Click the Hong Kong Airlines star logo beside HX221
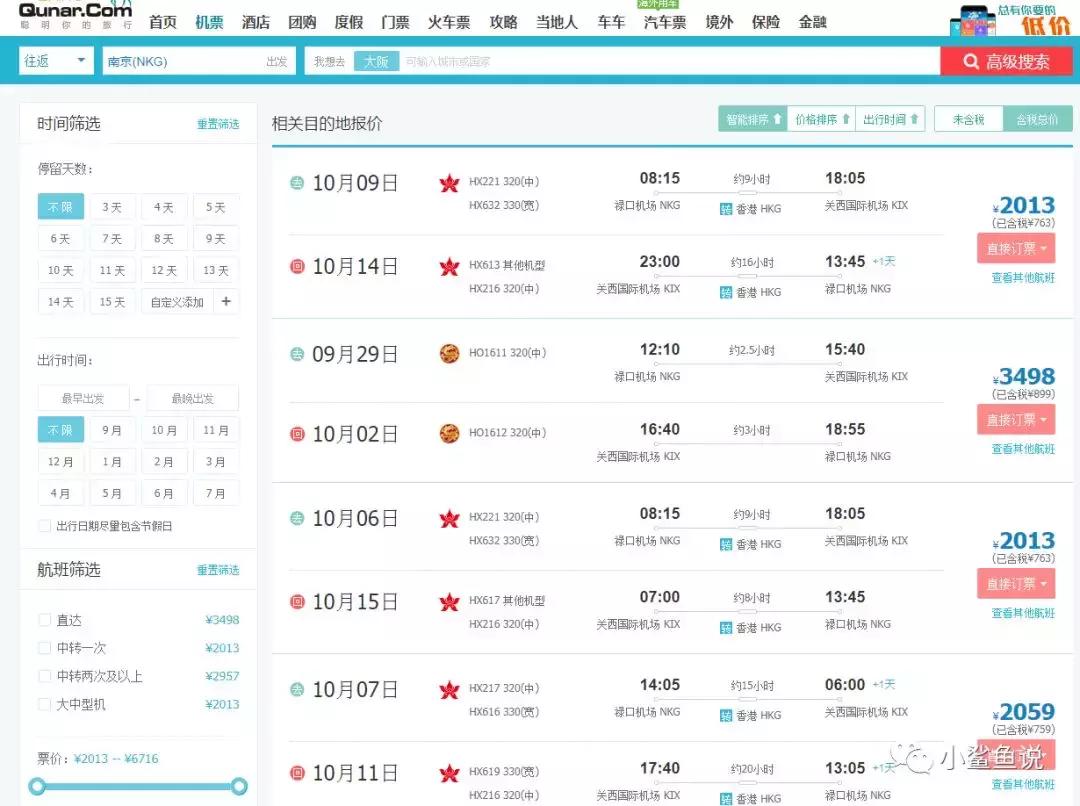Screen dimensions: 1080x806 click(448, 183)
